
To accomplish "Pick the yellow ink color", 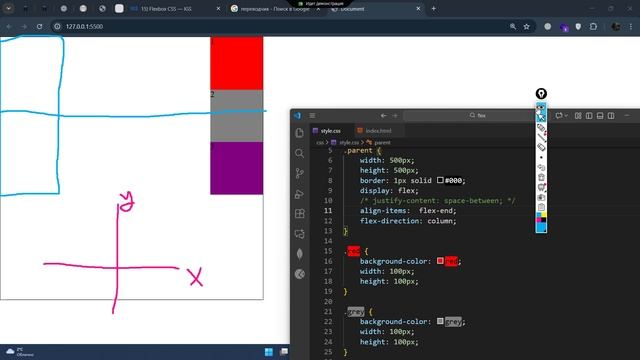I will (544, 215).
